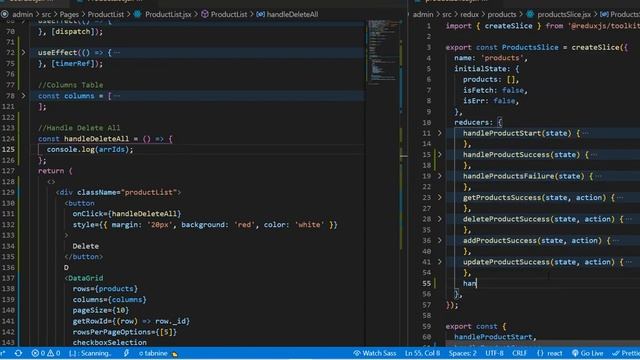Image resolution: width=640 pixels, height=360 pixels.
Task: Click the Prettier status item
Action: tap(626, 353)
